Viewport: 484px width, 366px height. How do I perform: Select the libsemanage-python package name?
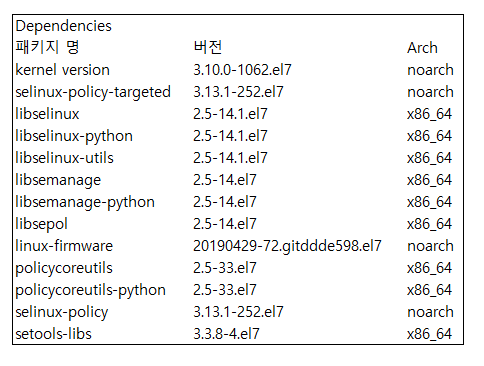(x=85, y=202)
